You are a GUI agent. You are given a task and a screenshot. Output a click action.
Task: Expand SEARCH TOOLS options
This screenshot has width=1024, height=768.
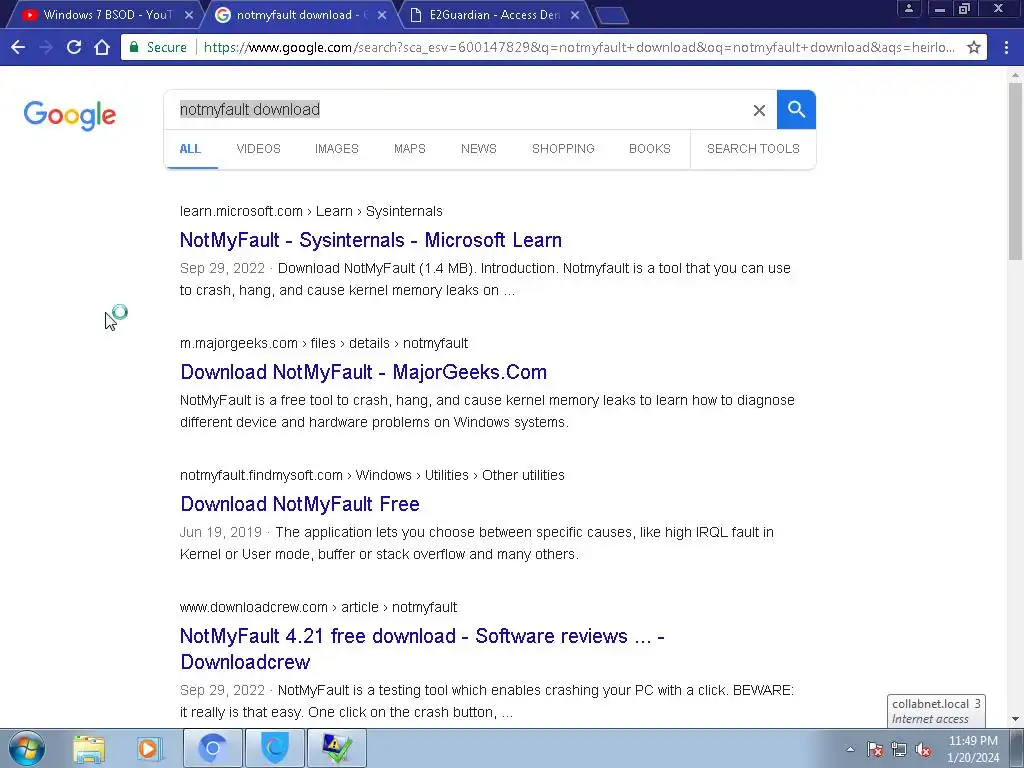(x=753, y=149)
